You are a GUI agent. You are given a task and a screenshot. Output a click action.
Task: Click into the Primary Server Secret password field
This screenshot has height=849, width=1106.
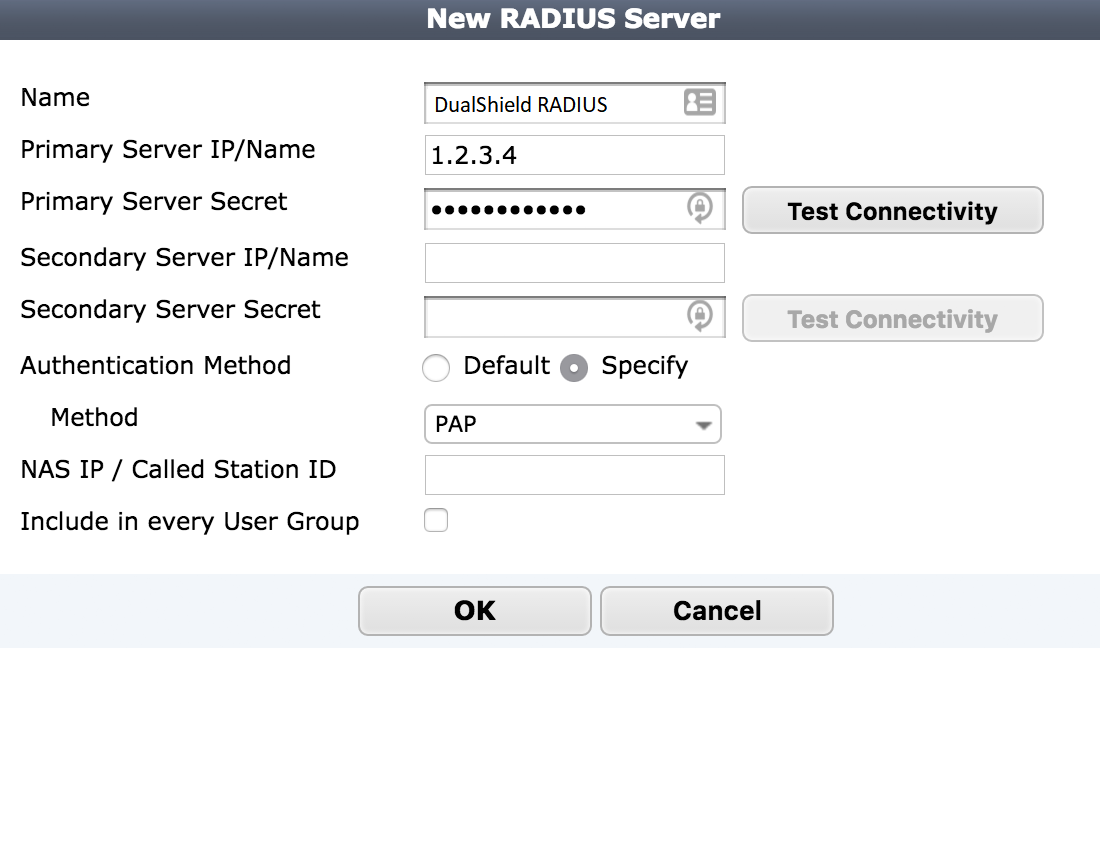[550, 210]
